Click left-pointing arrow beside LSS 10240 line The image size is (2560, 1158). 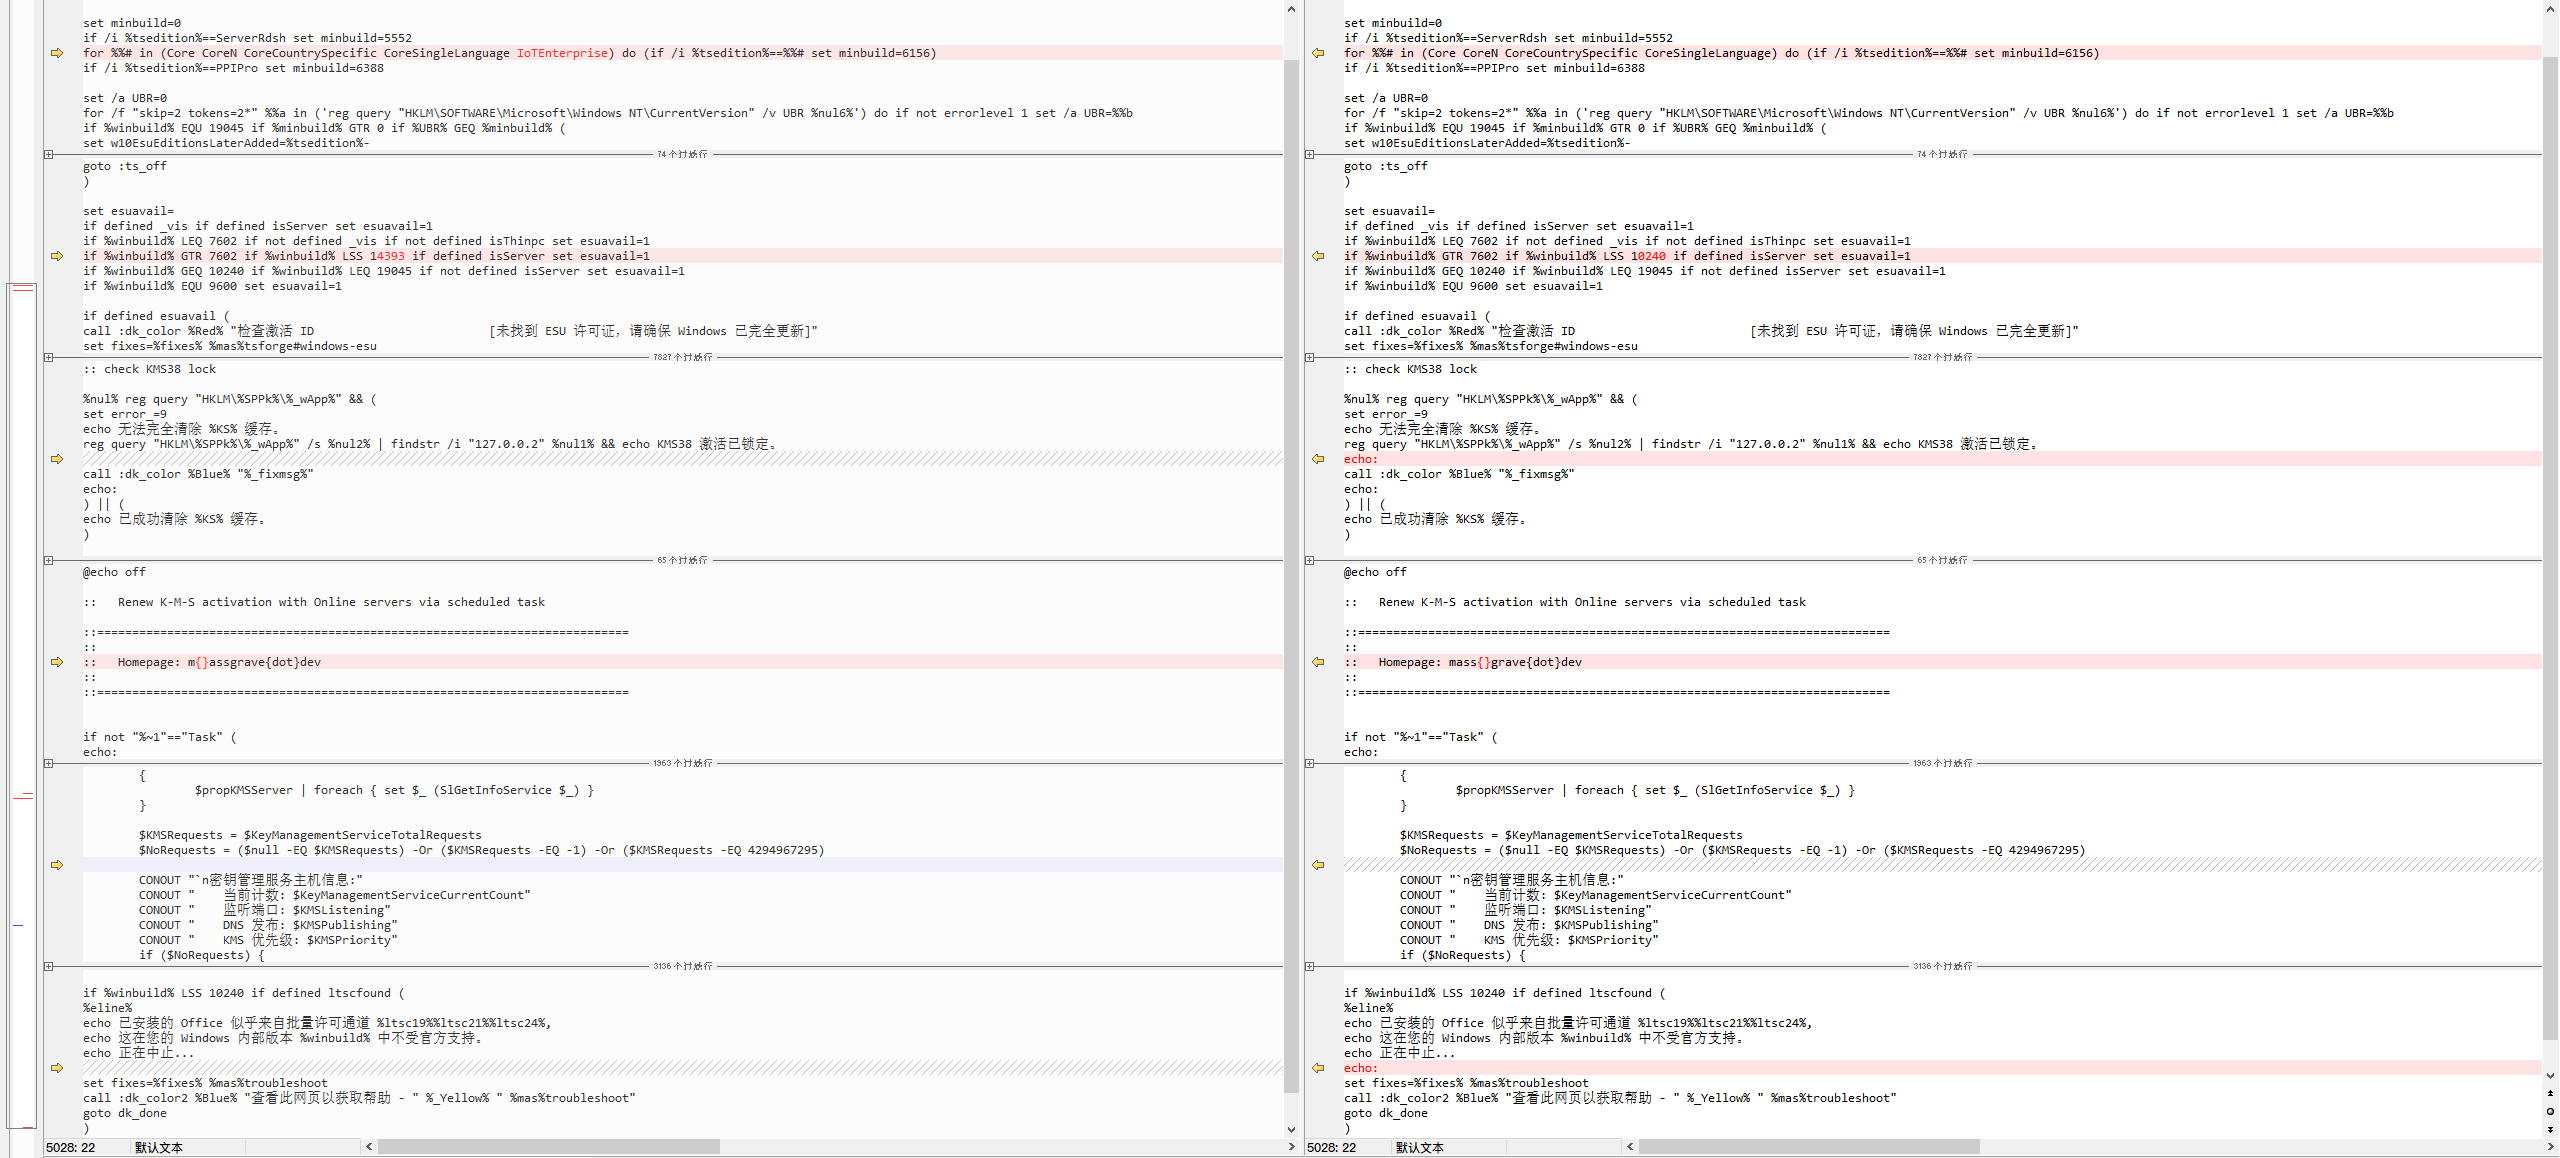pos(1318,256)
